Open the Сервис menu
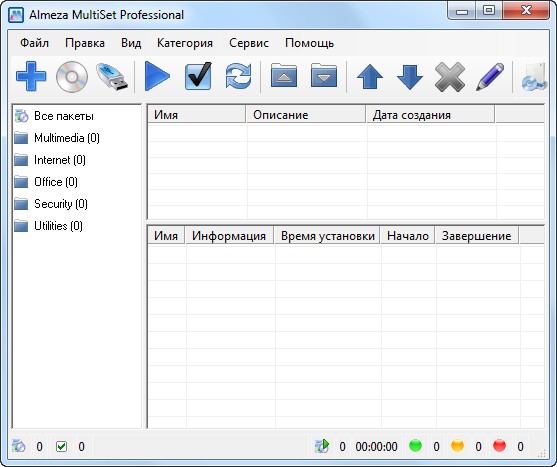Image resolution: width=557 pixels, height=467 pixels. pyautogui.click(x=249, y=43)
